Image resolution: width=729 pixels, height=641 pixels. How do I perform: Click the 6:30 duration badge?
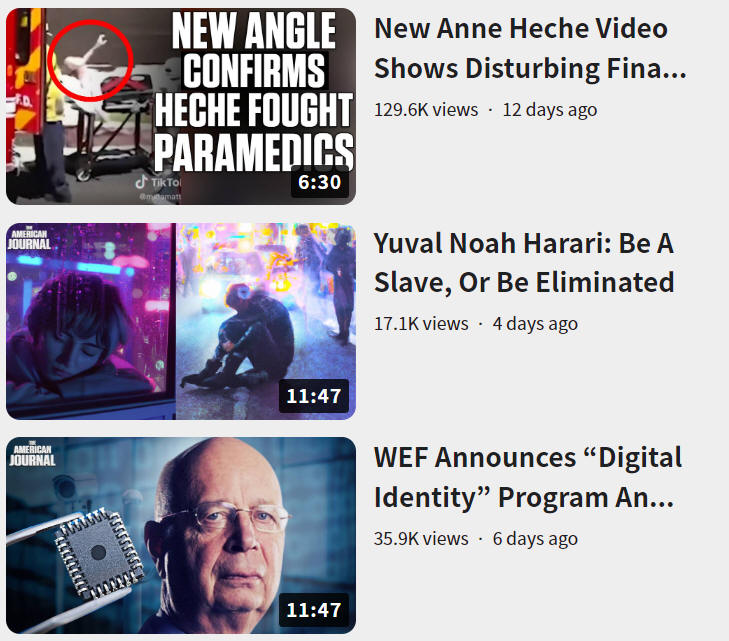click(319, 182)
